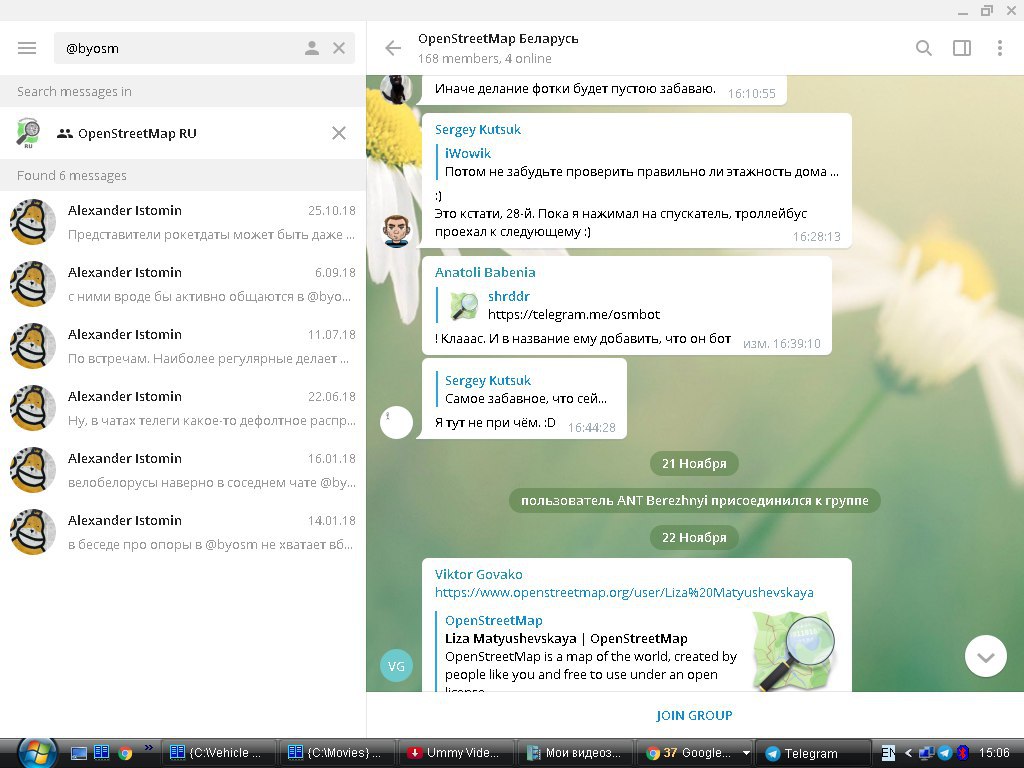Open the three-dot chat options menu
Image resolution: width=1024 pixels, height=768 pixels.
1000,48
